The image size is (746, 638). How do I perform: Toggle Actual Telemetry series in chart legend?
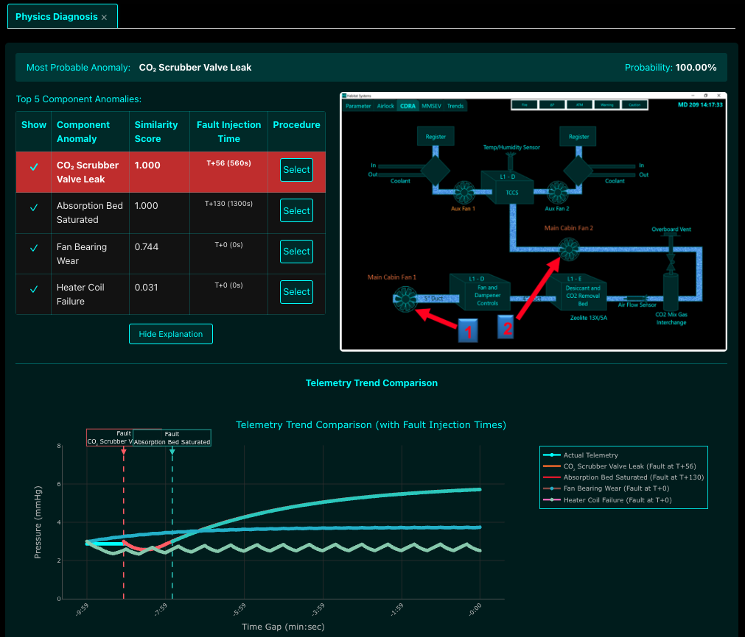coord(590,455)
